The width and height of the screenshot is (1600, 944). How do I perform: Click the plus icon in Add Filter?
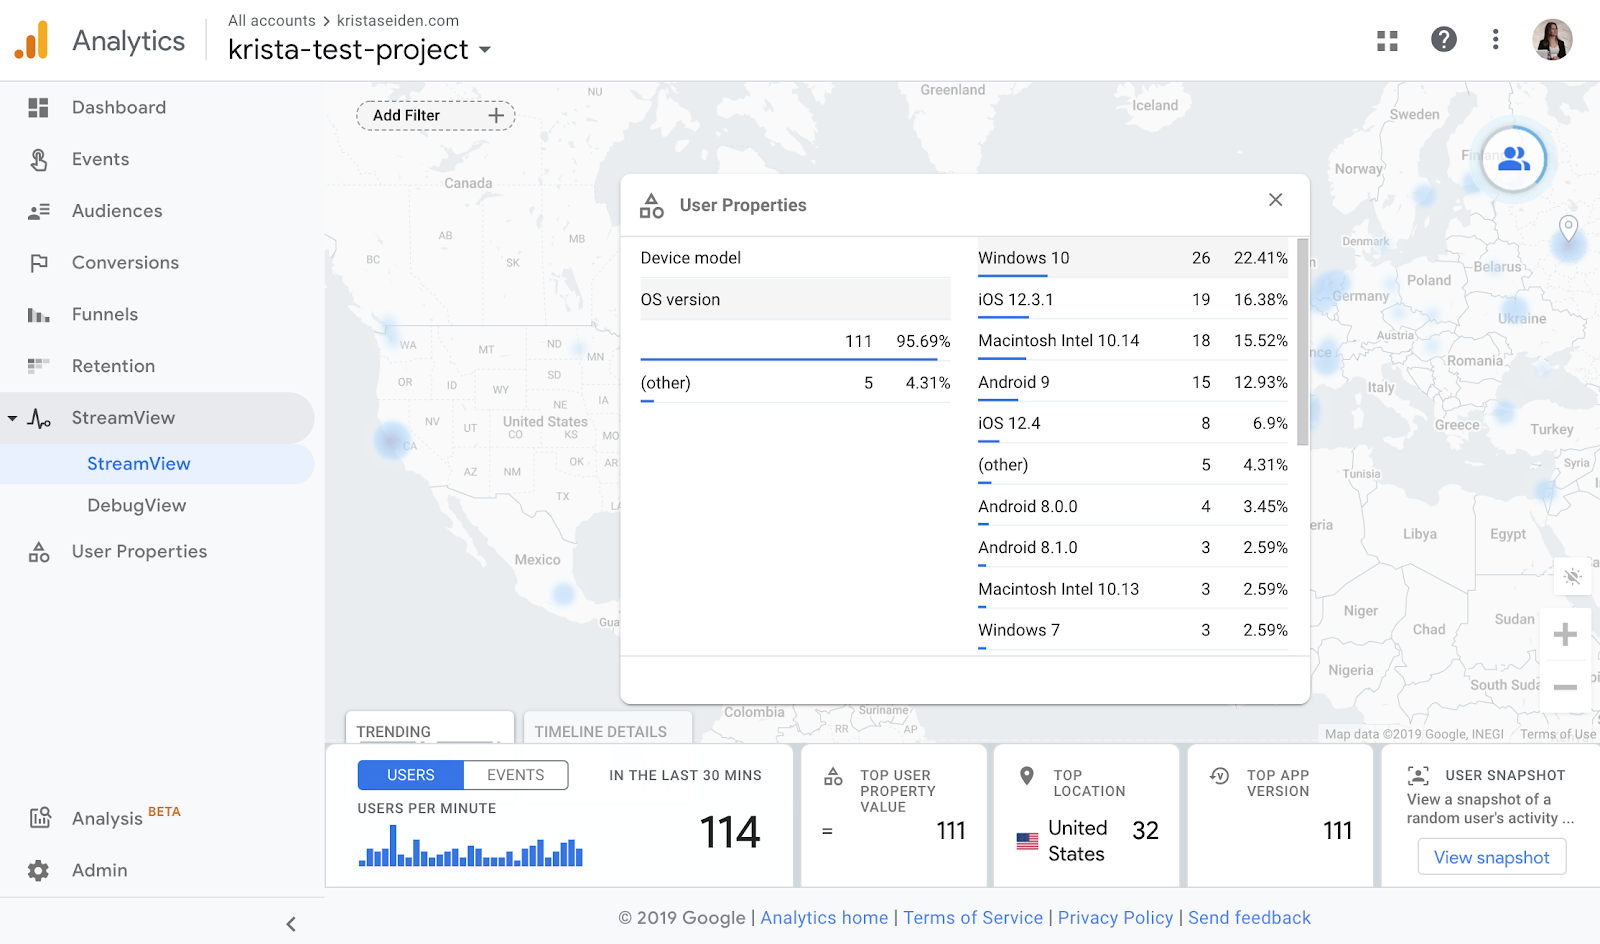click(496, 115)
